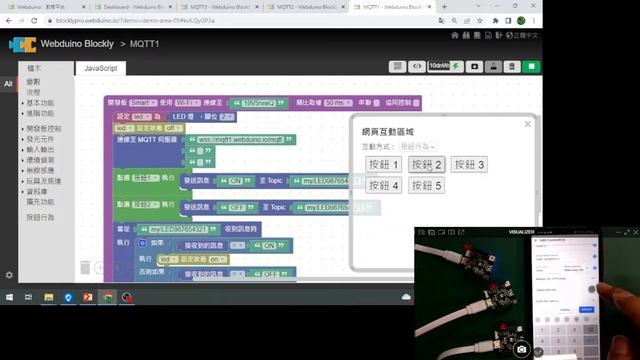Click the lightning bolt device check icon
The width and height of the screenshot is (640, 360).
click(x=456, y=66)
